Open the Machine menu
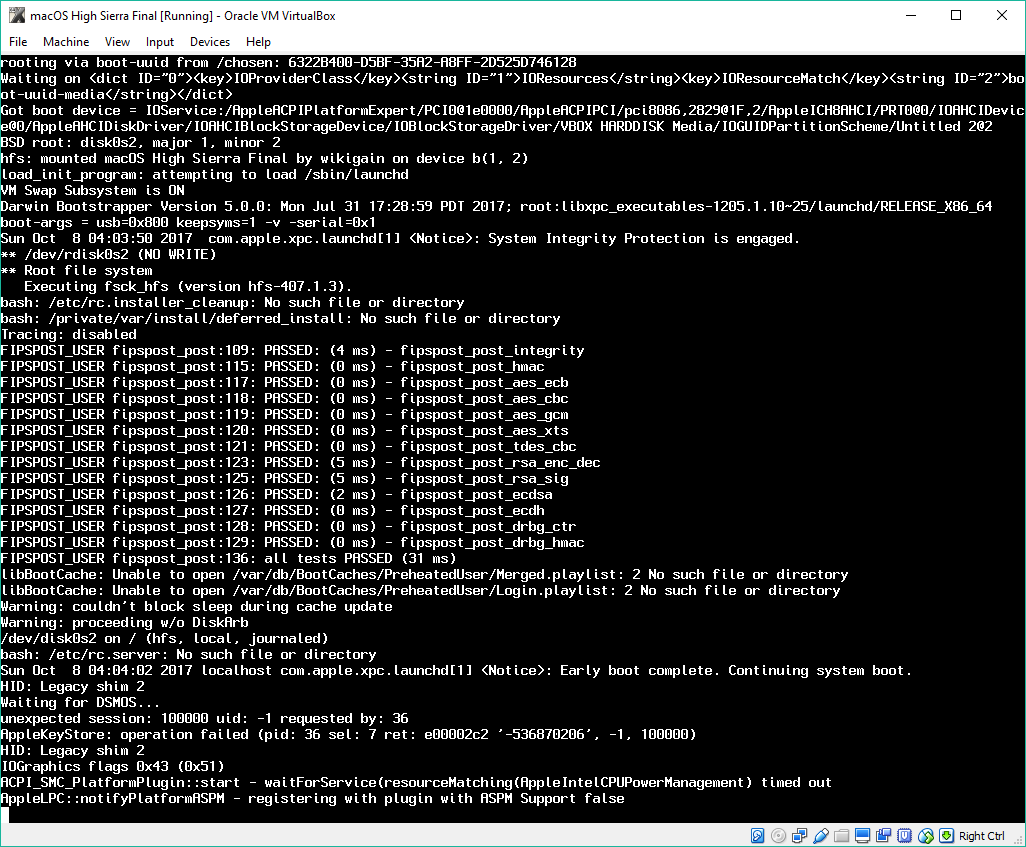This screenshot has width=1026, height=847. pyautogui.click(x=66, y=42)
